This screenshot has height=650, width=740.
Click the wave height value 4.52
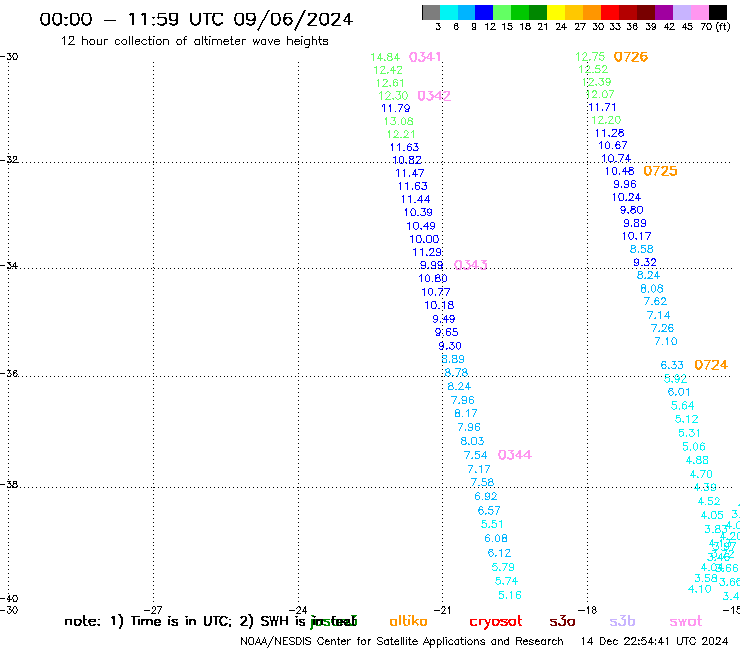point(709,501)
